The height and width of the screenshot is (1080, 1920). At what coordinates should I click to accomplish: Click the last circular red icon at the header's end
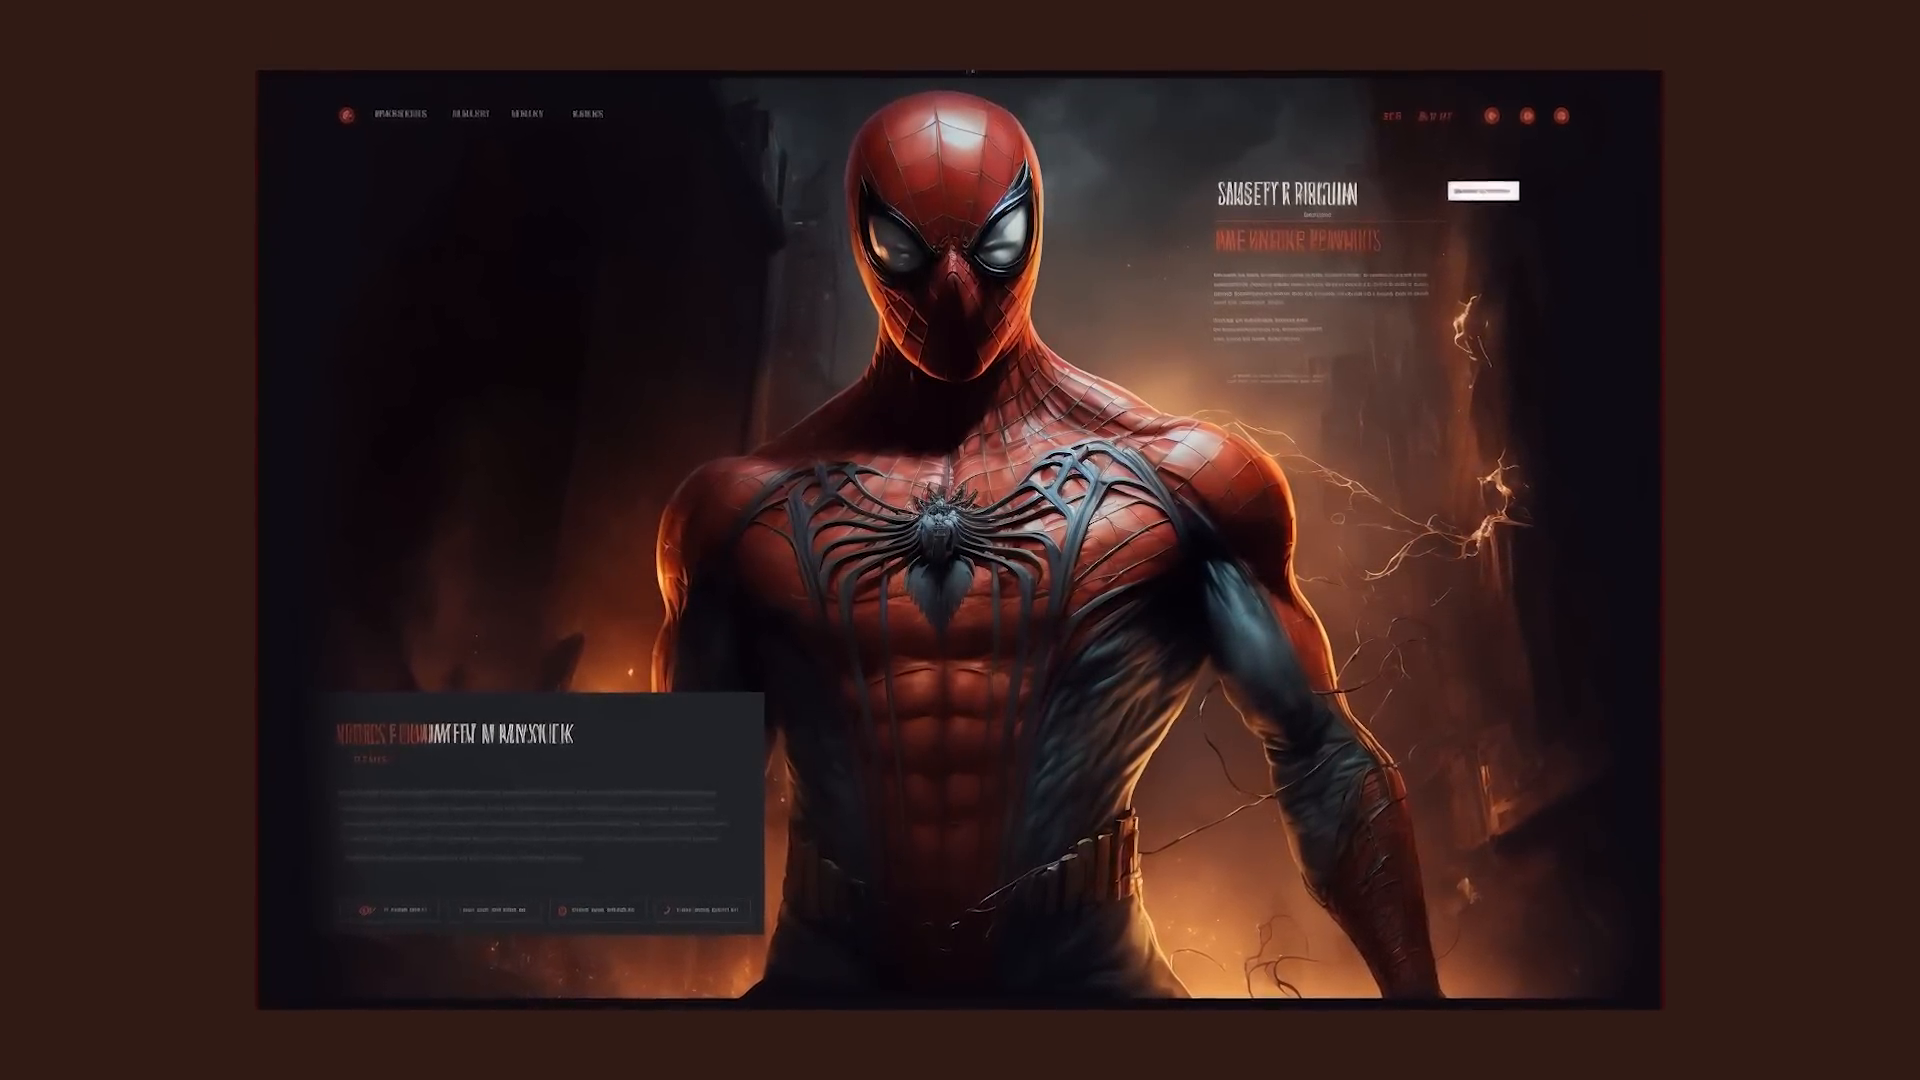(x=1561, y=116)
